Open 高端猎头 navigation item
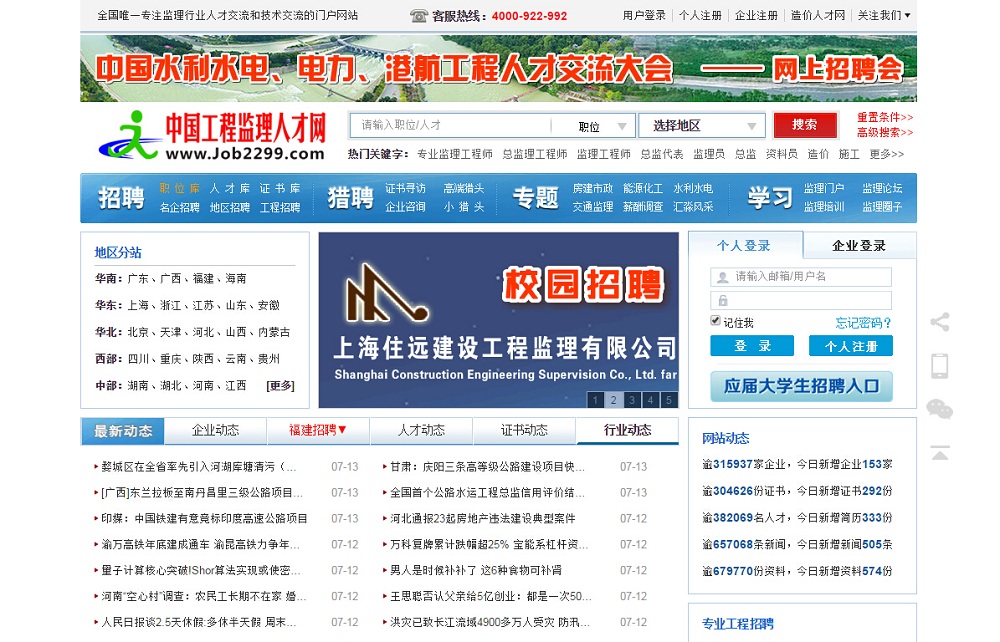 coord(464,189)
